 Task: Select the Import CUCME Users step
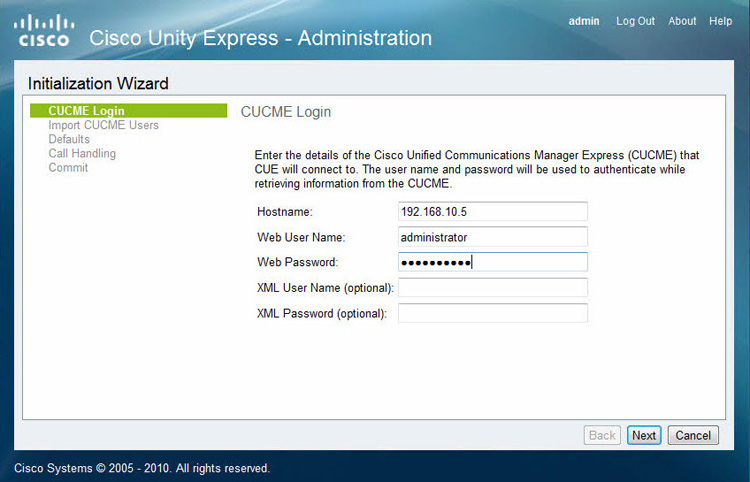click(103, 125)
